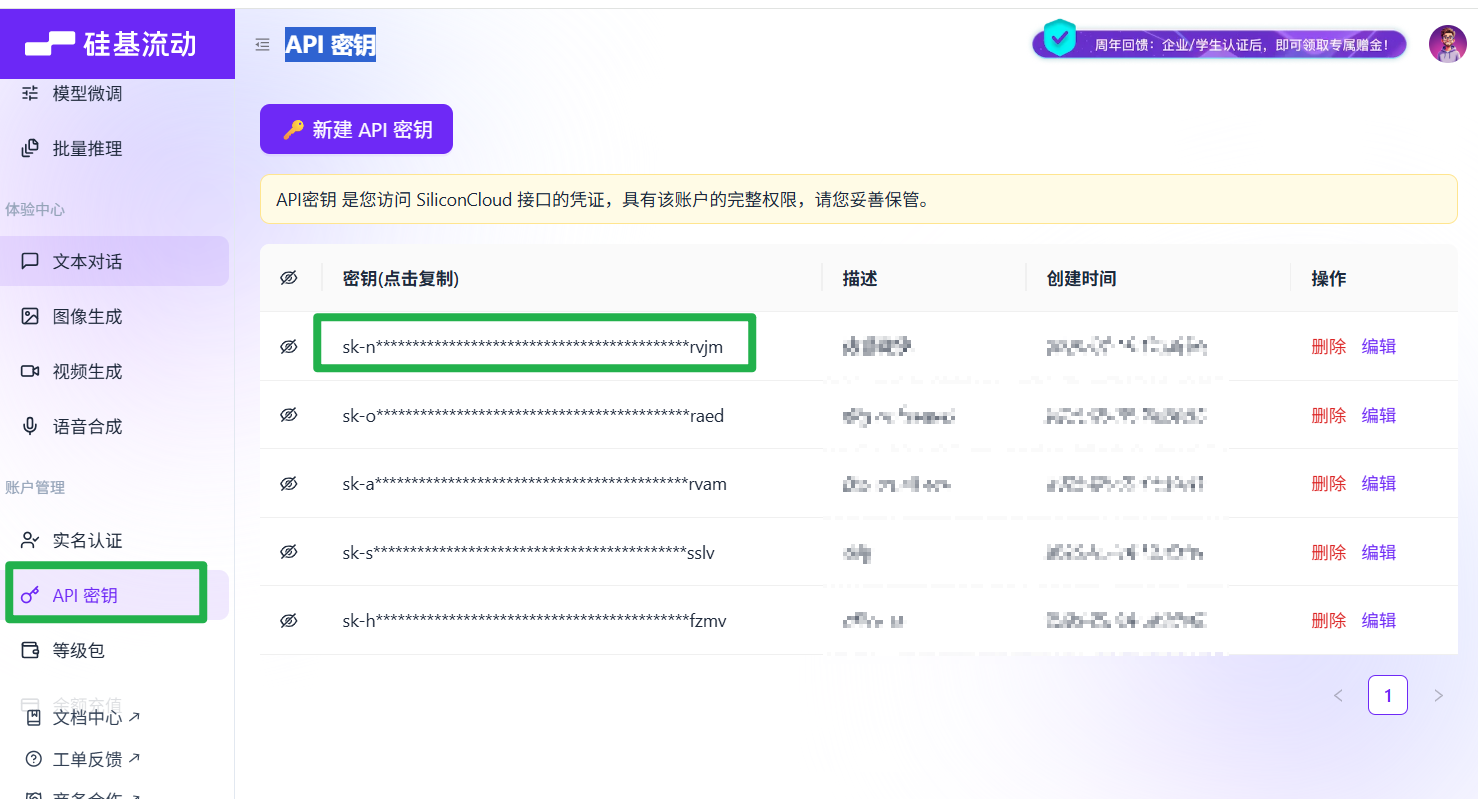Screen dimensions: 1478x799
Task: Go to previous page arrow in pagination
Action: (x=1338, y=695)
